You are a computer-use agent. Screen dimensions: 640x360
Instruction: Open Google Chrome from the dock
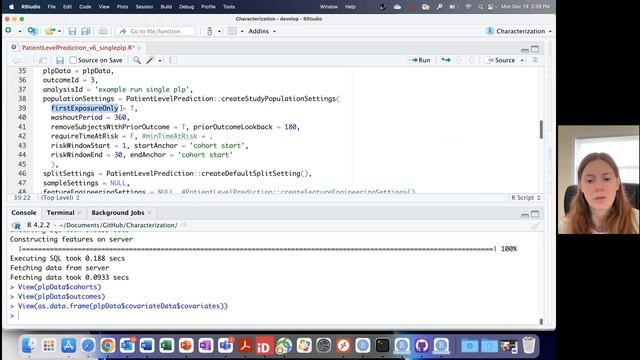[108, 346]
